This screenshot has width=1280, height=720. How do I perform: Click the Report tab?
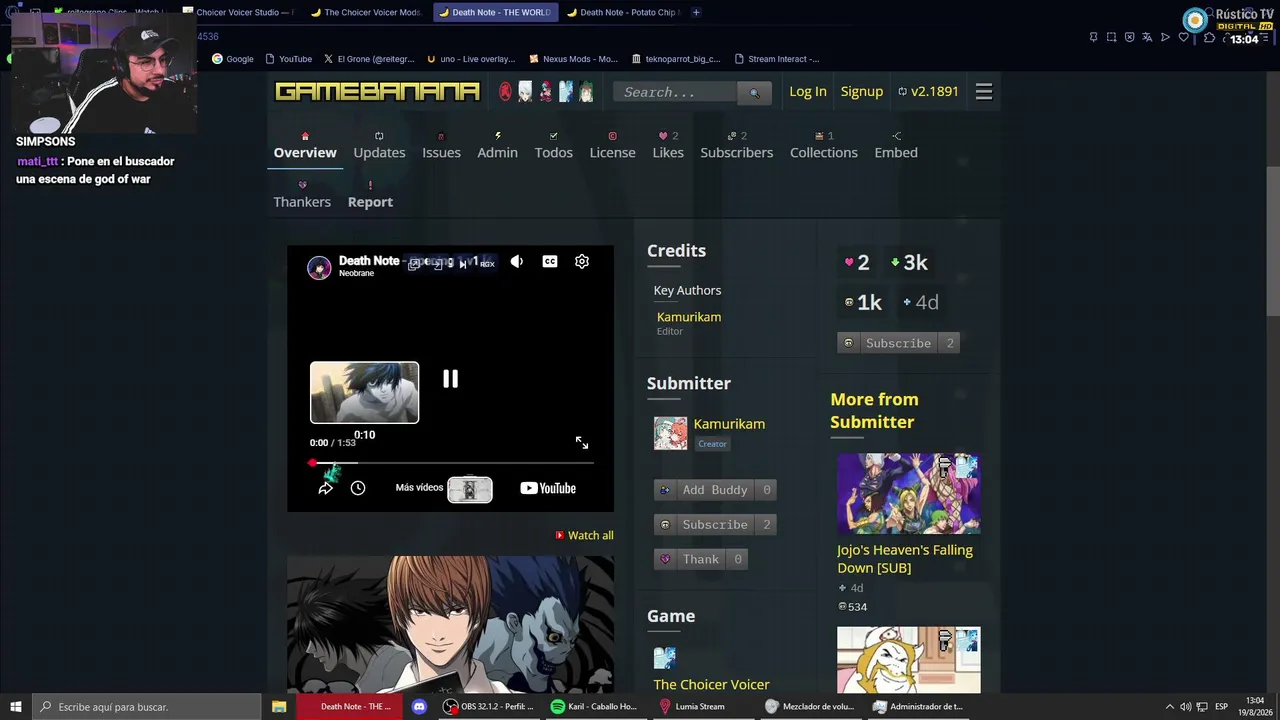[x=370, y=194]
